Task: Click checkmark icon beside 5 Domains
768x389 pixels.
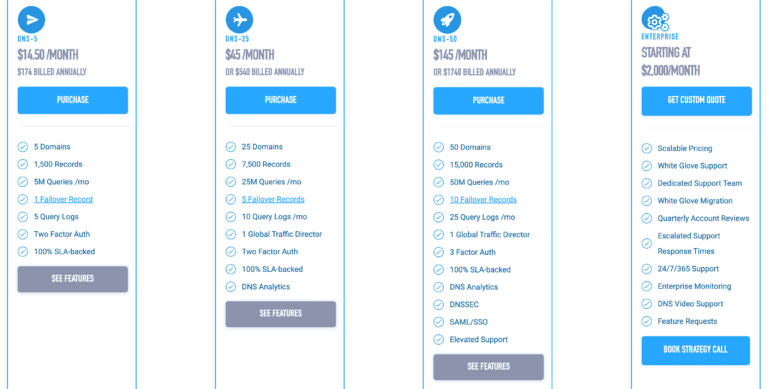Action: (x=23, y=146)
